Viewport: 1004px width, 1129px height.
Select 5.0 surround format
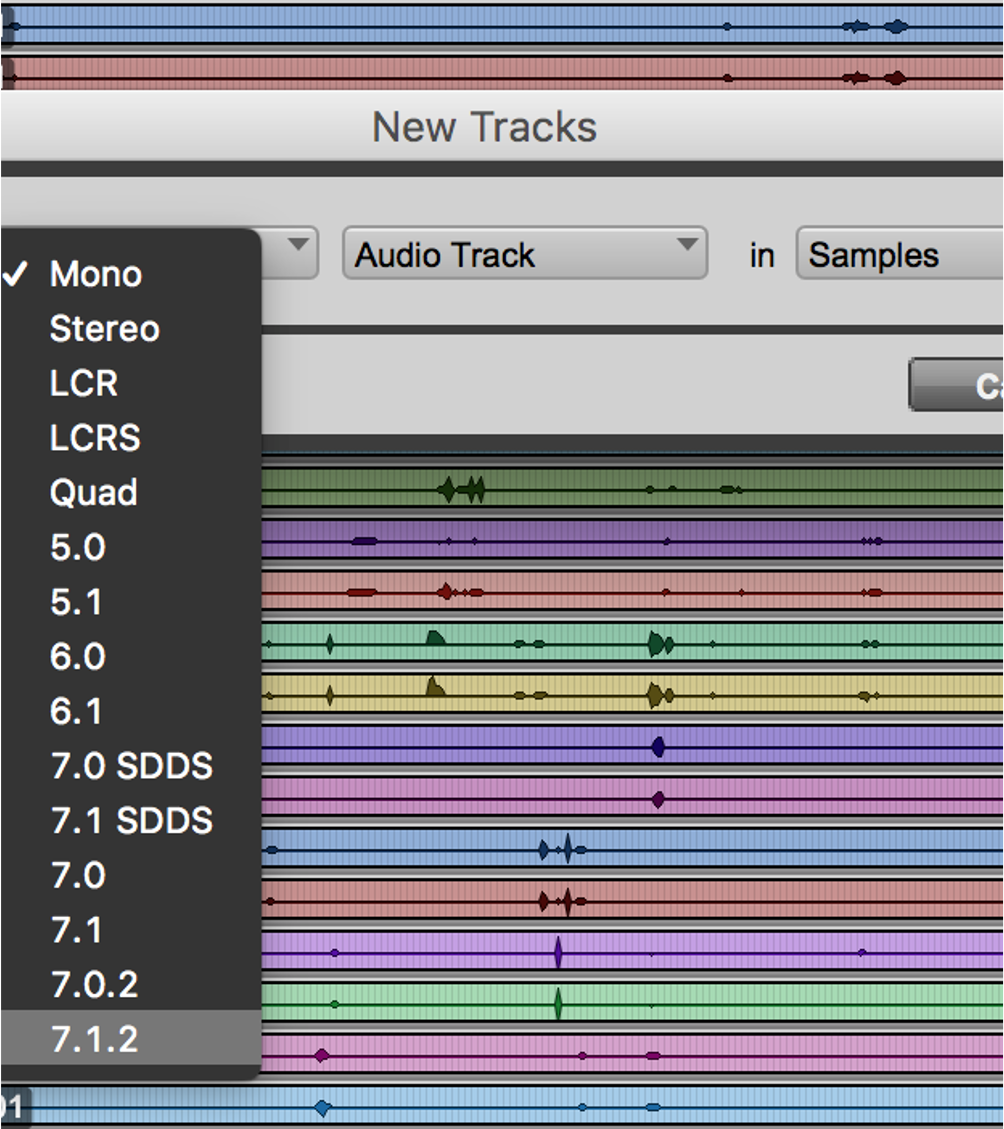(78, 547)
